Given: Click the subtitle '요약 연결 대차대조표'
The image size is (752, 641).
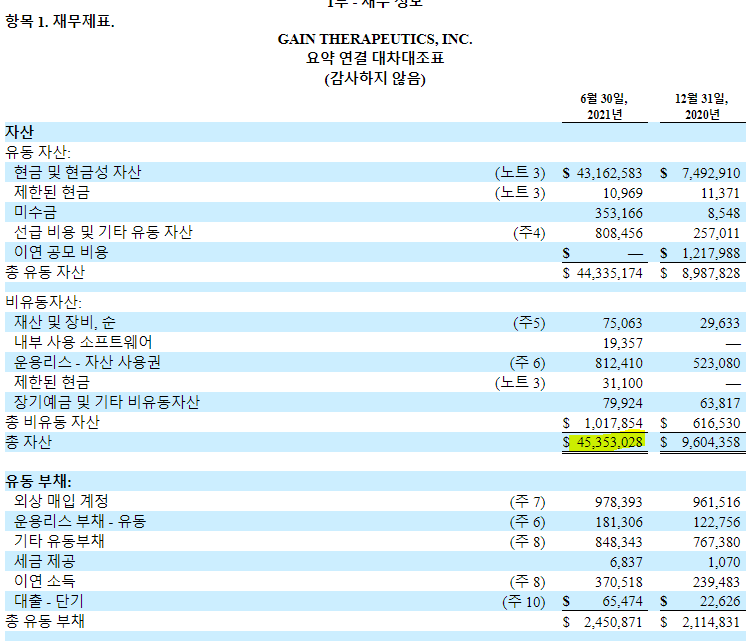Looking at the screenshot, I should tap(375, 58).
